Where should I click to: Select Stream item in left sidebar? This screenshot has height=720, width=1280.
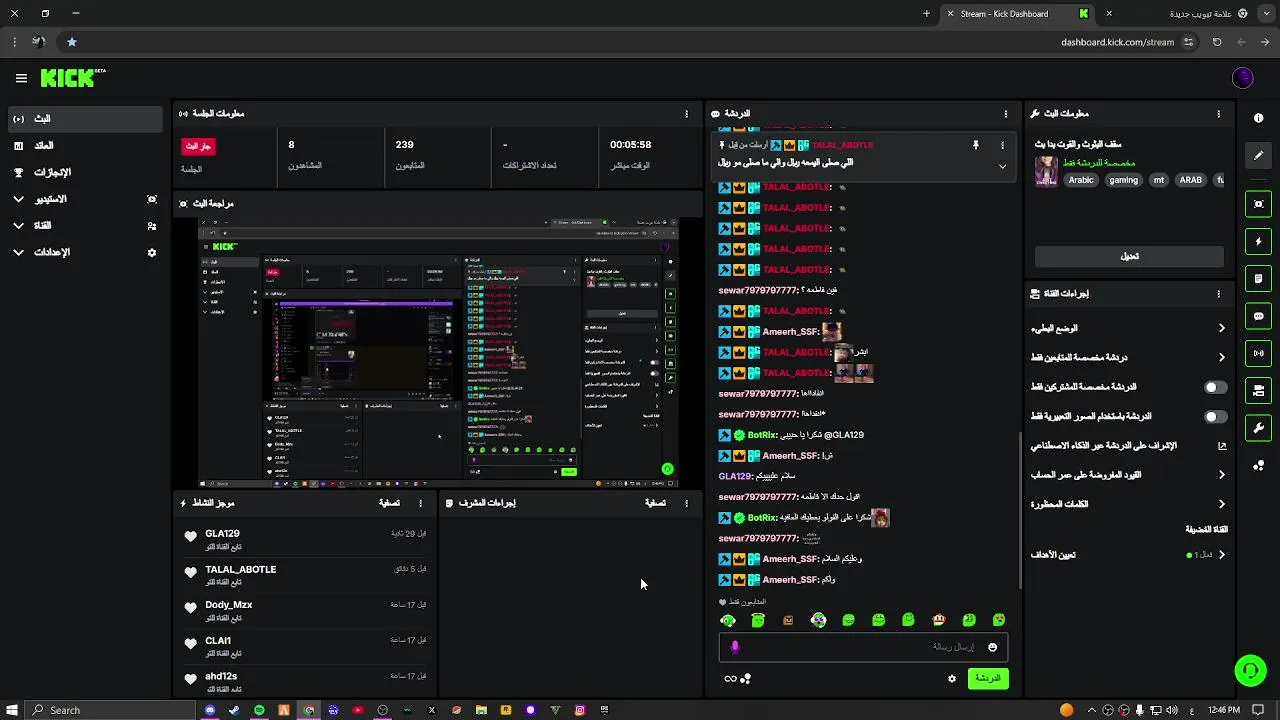pos(84,119)
